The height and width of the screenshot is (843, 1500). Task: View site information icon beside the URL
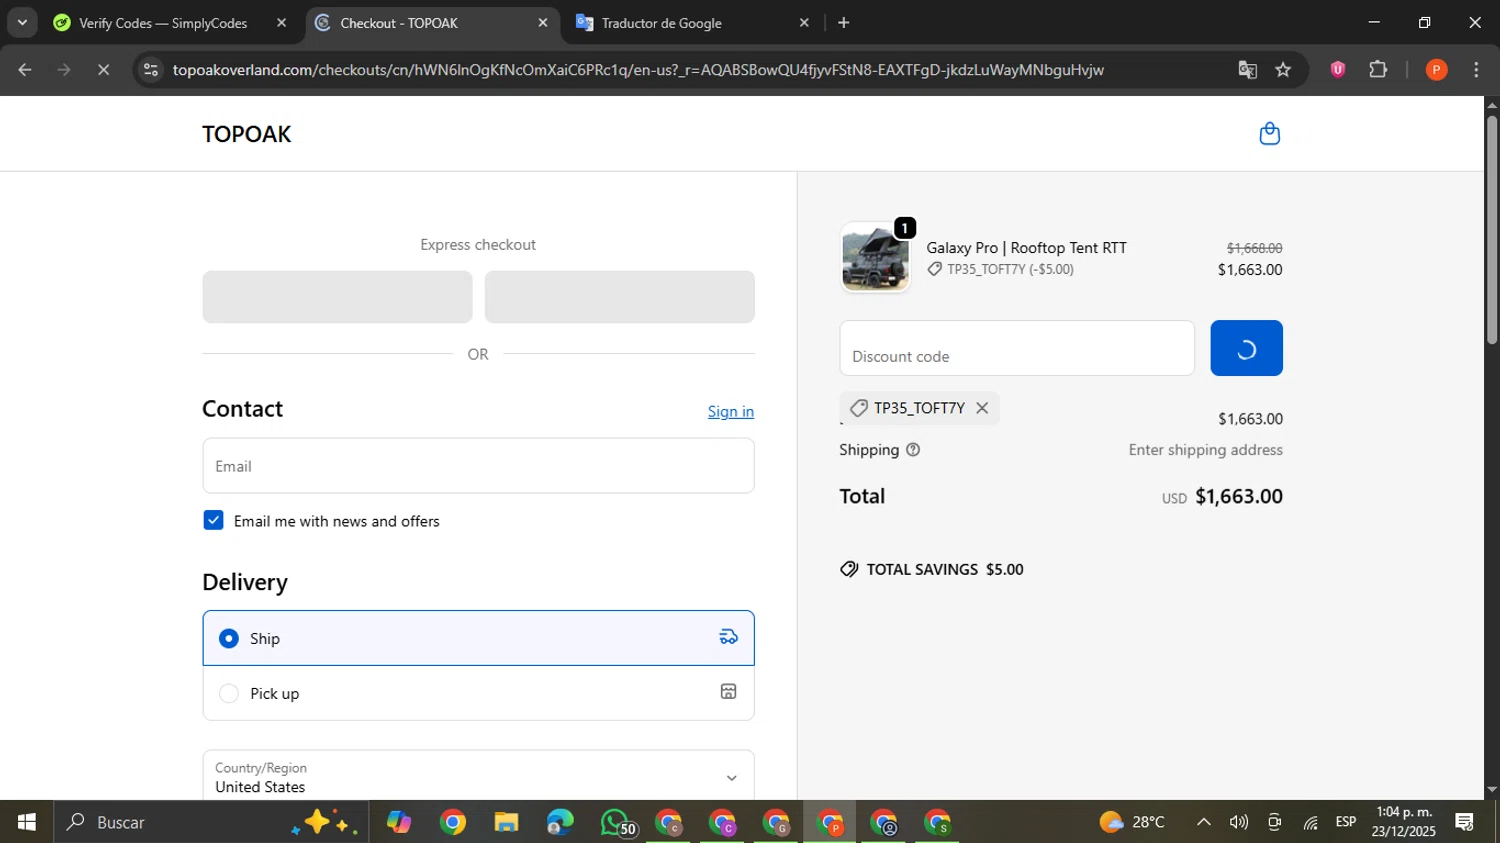151,70
